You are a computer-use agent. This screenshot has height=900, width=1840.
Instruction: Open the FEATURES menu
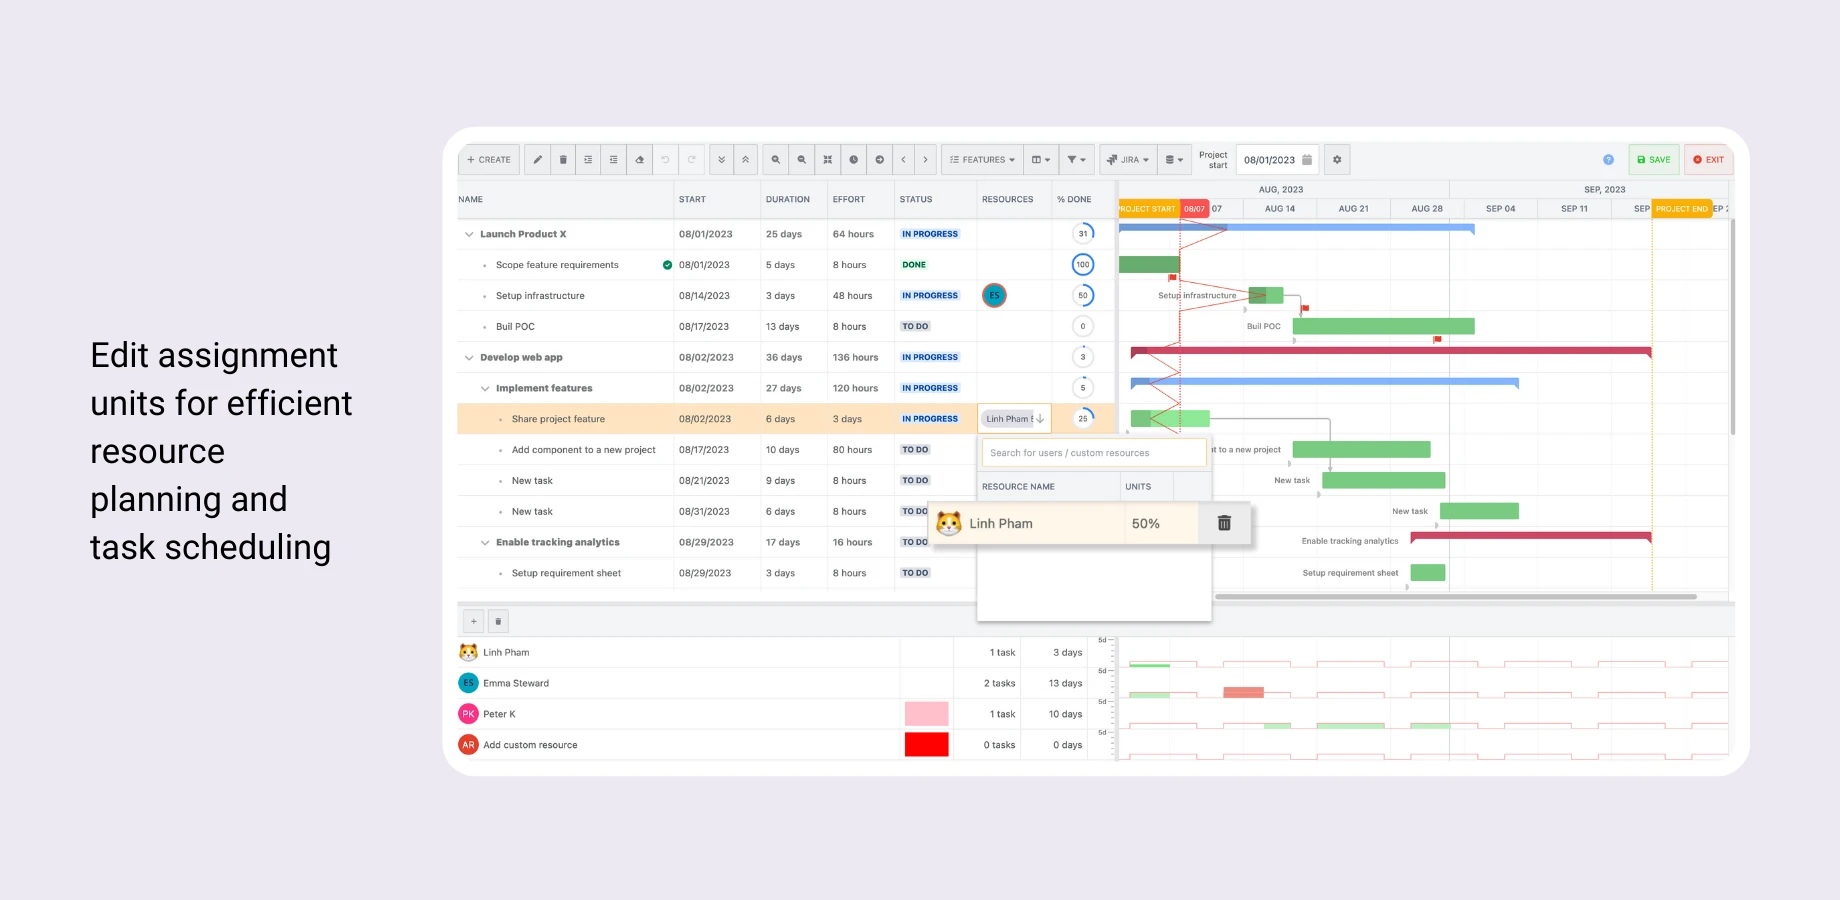pyautogui.click(x=981, y=159)
